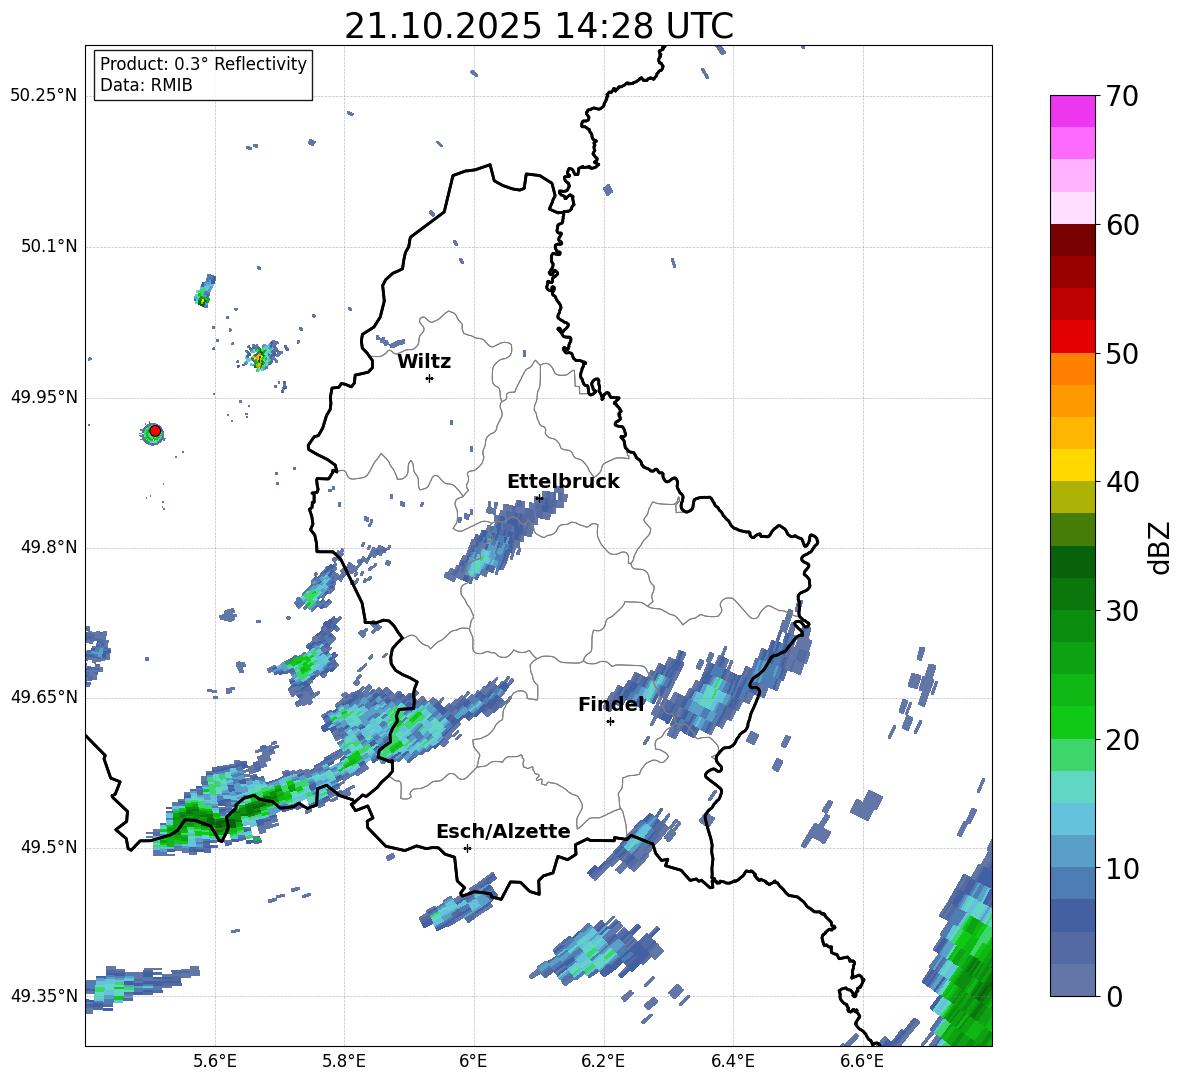Click the cross marker below Esch/Alzette
1184x1081 pixels.
click(x=467, y=848)
